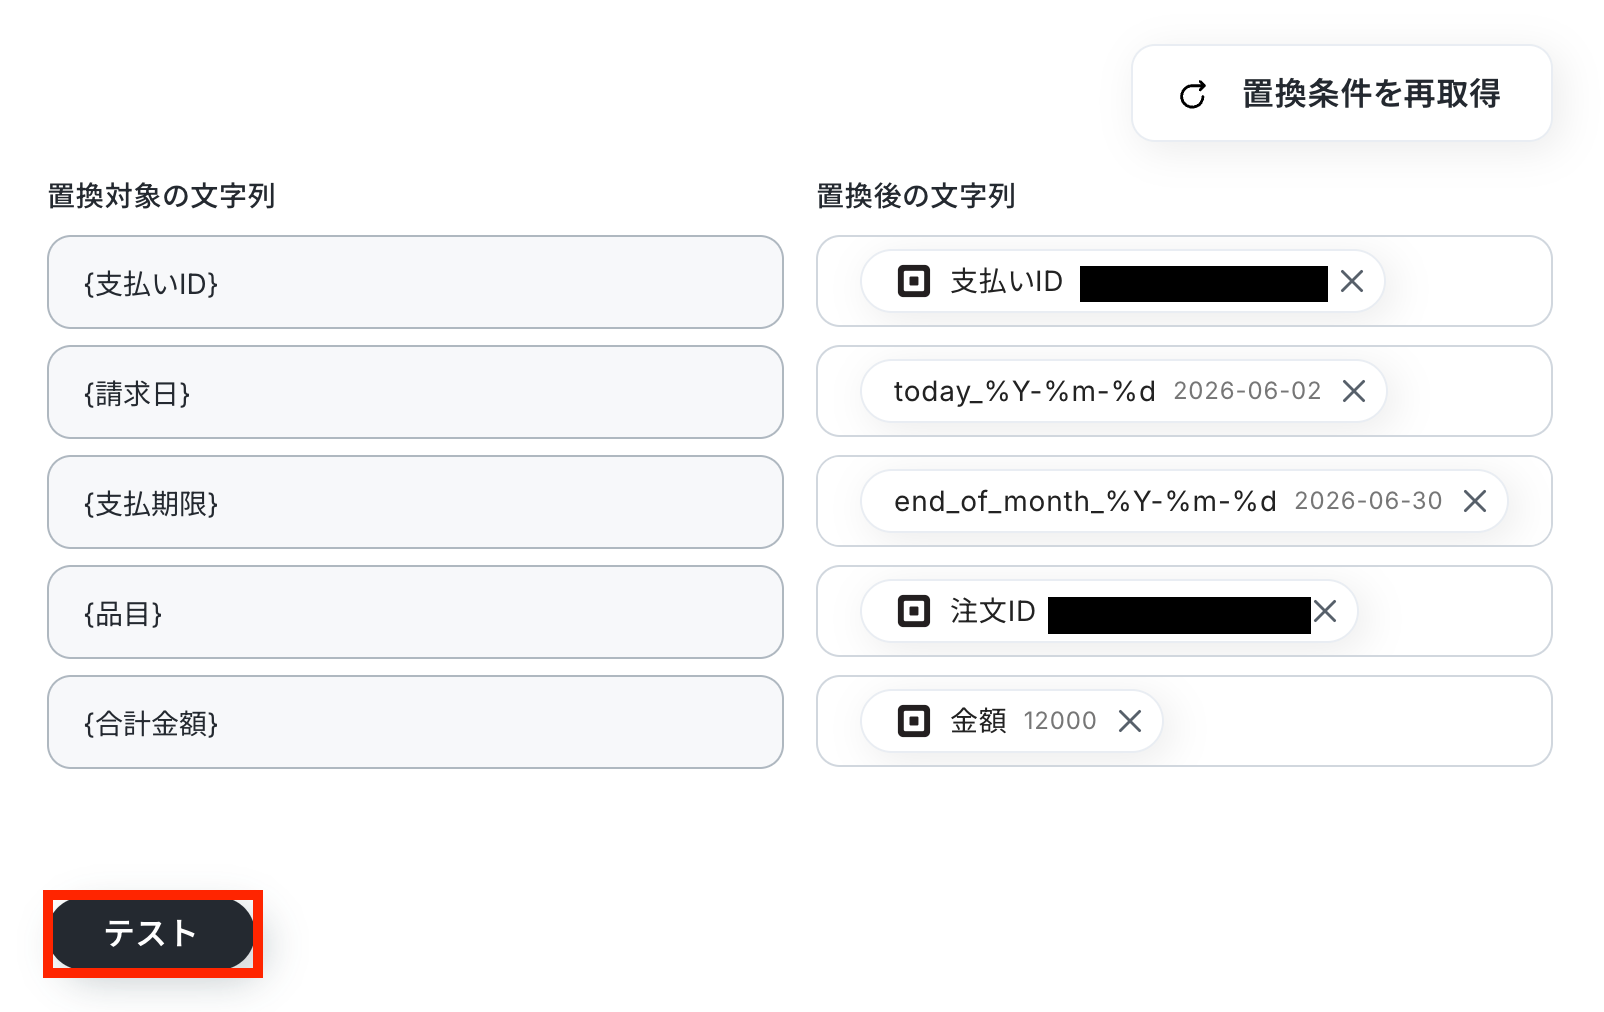Remove the 注文ID chip with its X
The width and height of the screenshot is (1604, 1012).
tap(1325, 611)
